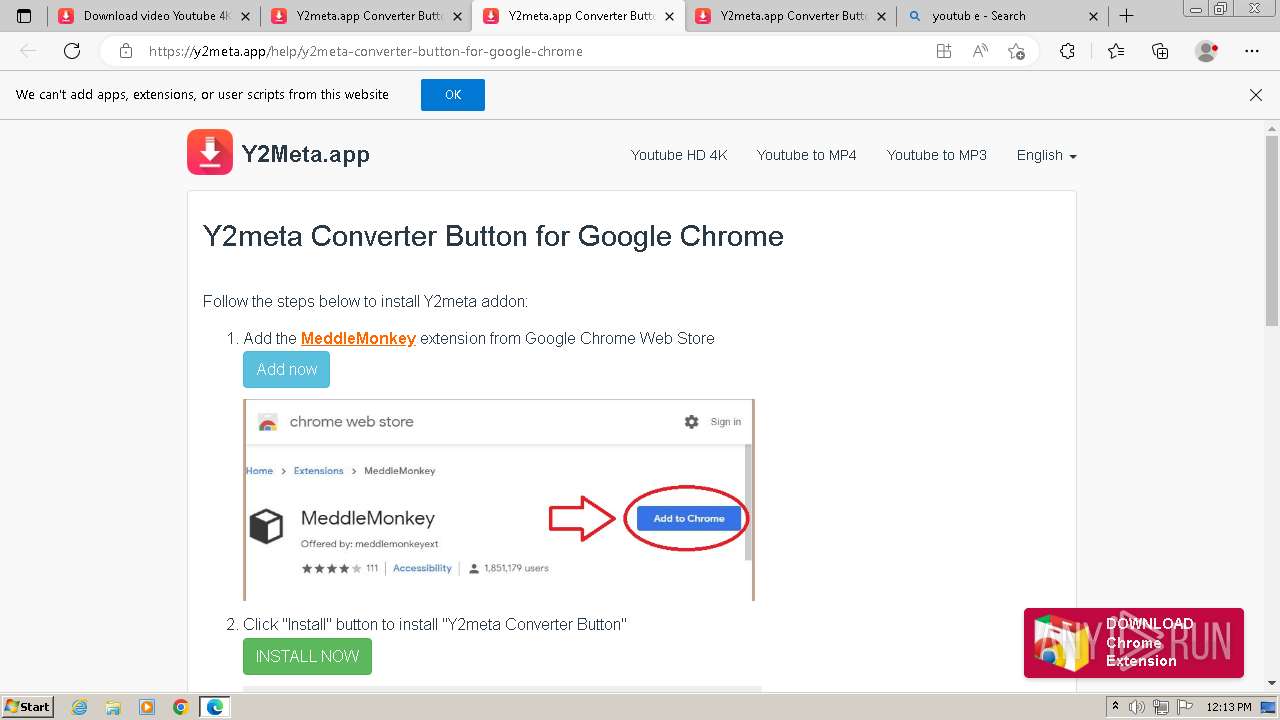View site information lock icon
Image resolution: width=1280 pixels, height=720 pixels.
[125, 51]
